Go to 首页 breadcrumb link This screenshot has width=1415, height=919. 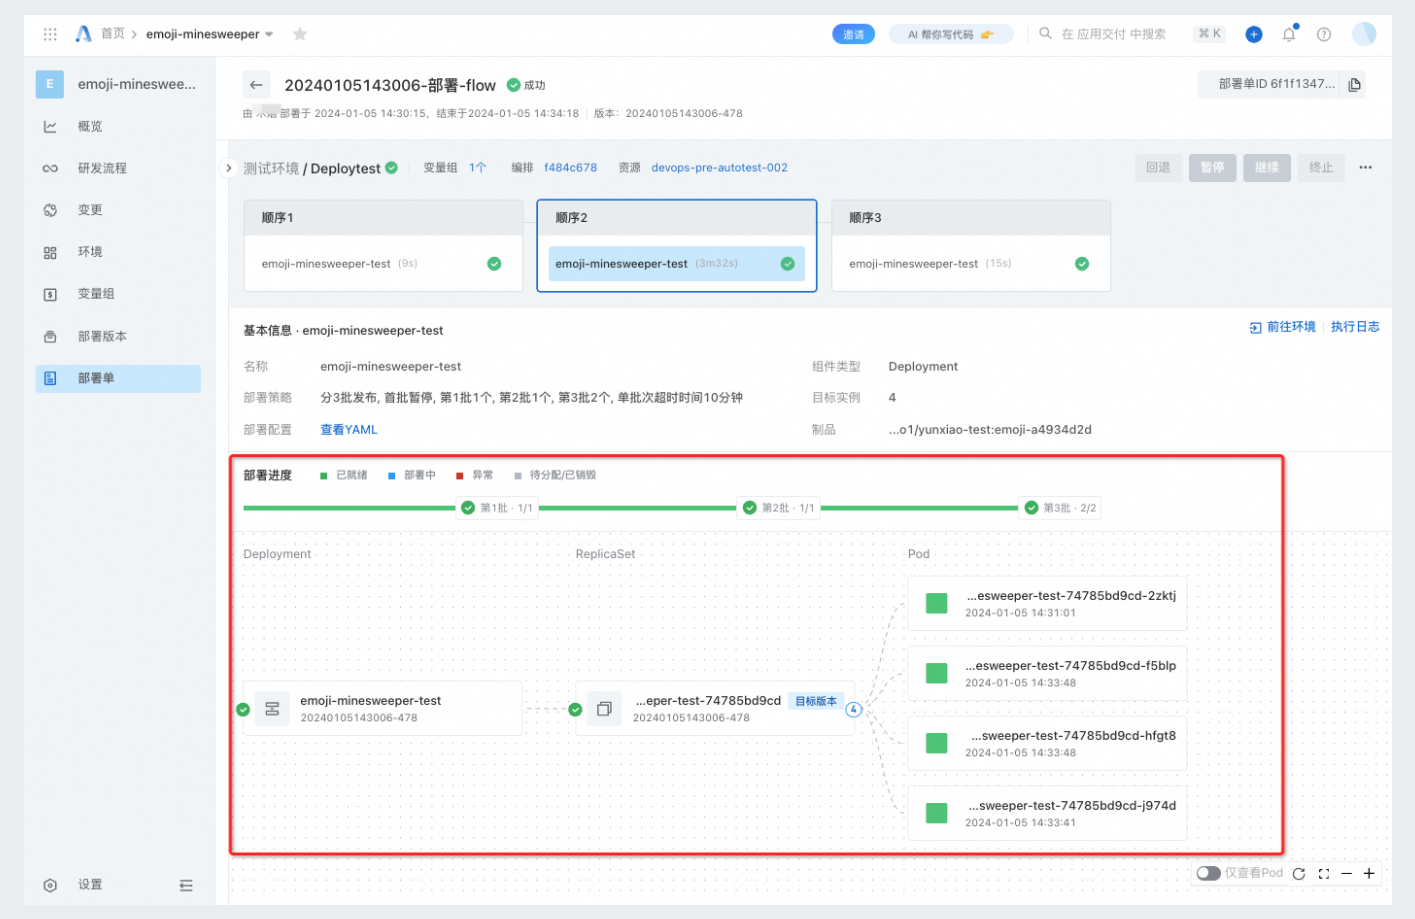point(113,34)
